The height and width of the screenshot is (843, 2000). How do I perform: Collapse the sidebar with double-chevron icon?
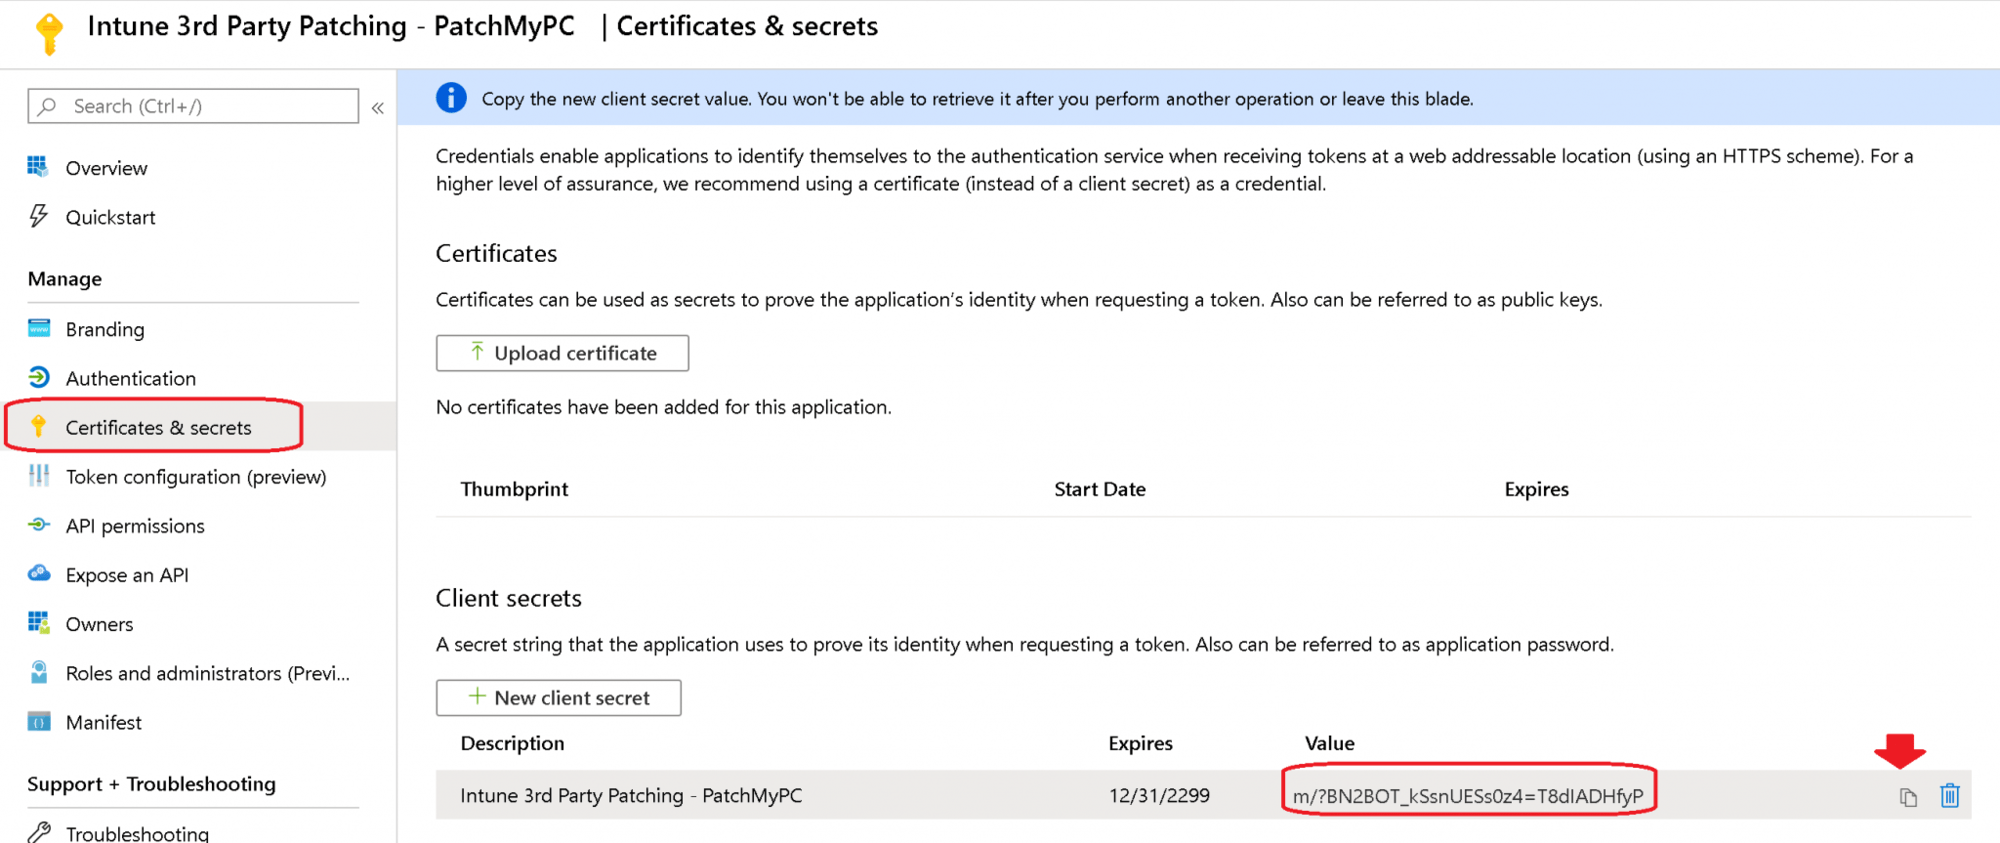[x=378, y=108]
